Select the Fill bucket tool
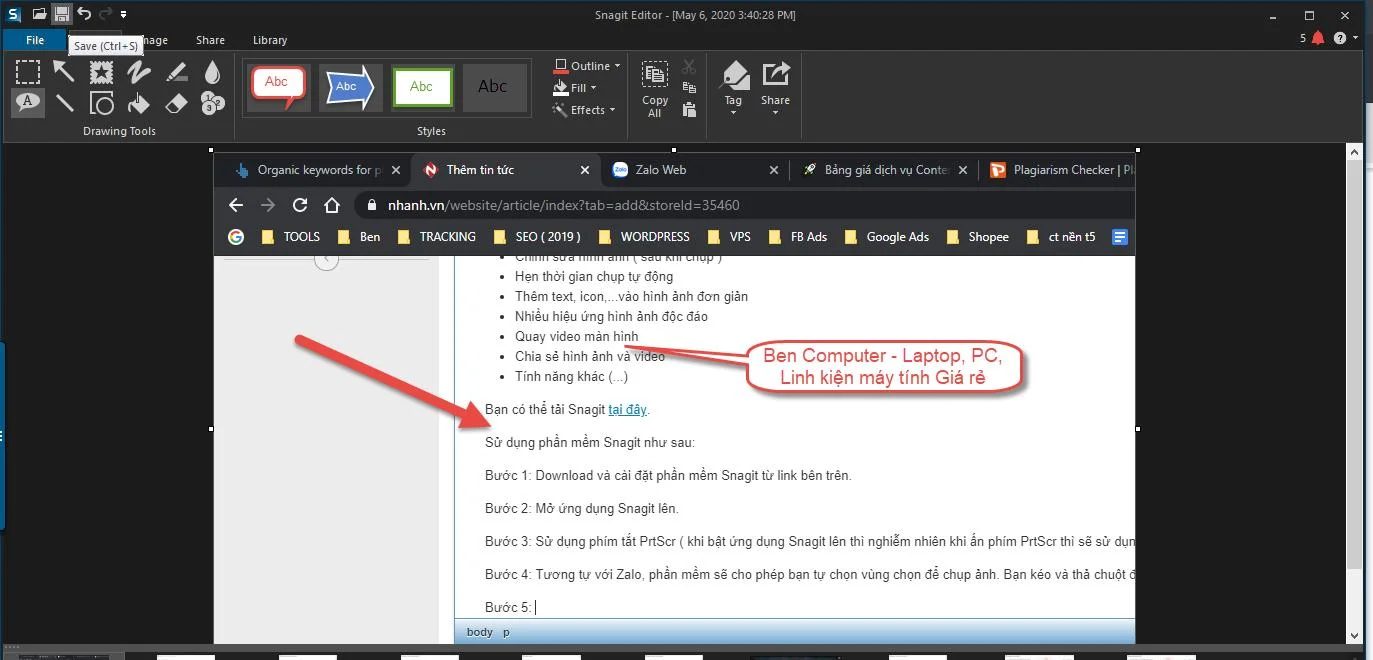 (x=139, y=103)
